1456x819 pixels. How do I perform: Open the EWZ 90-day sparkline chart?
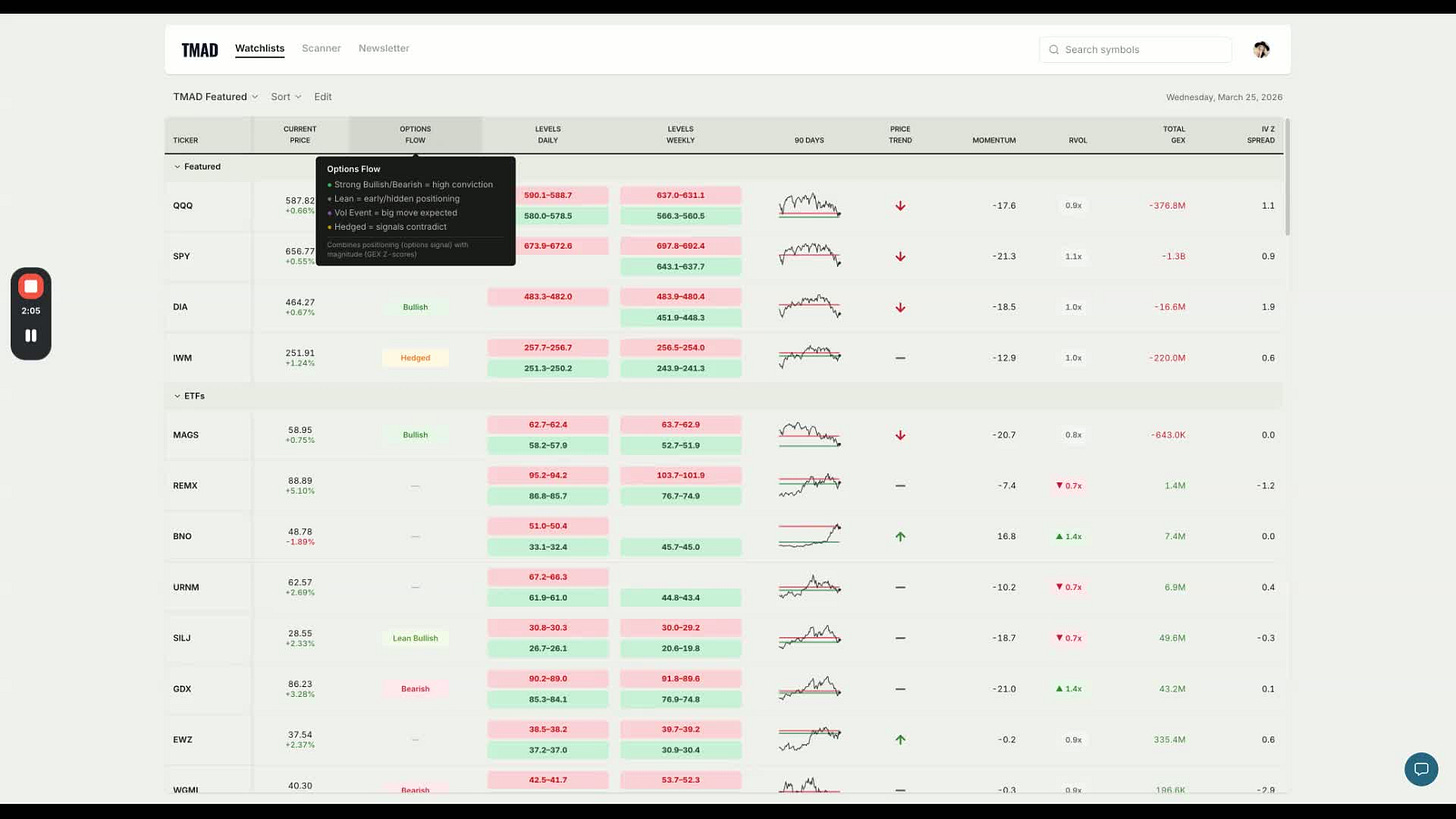(809, 739)
